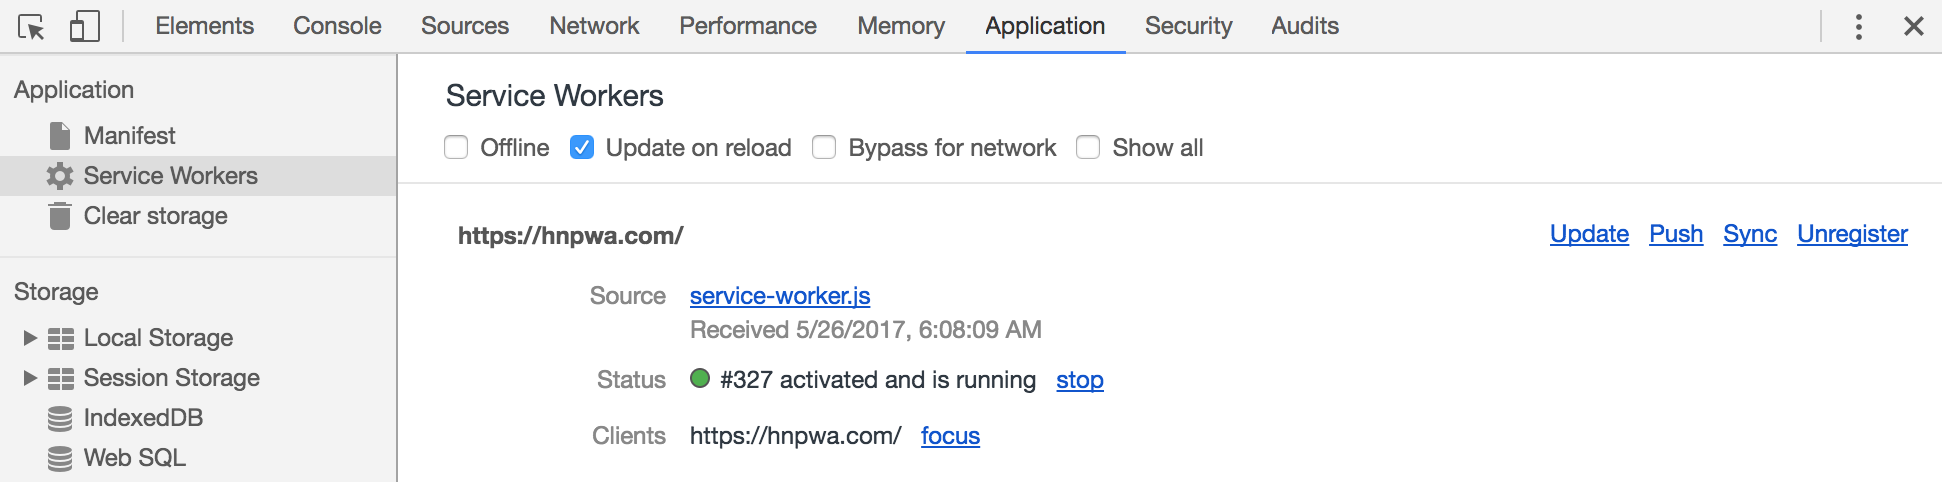Click the Unregister link
Screen dimensions: 1942x482
pos(1852,234)
